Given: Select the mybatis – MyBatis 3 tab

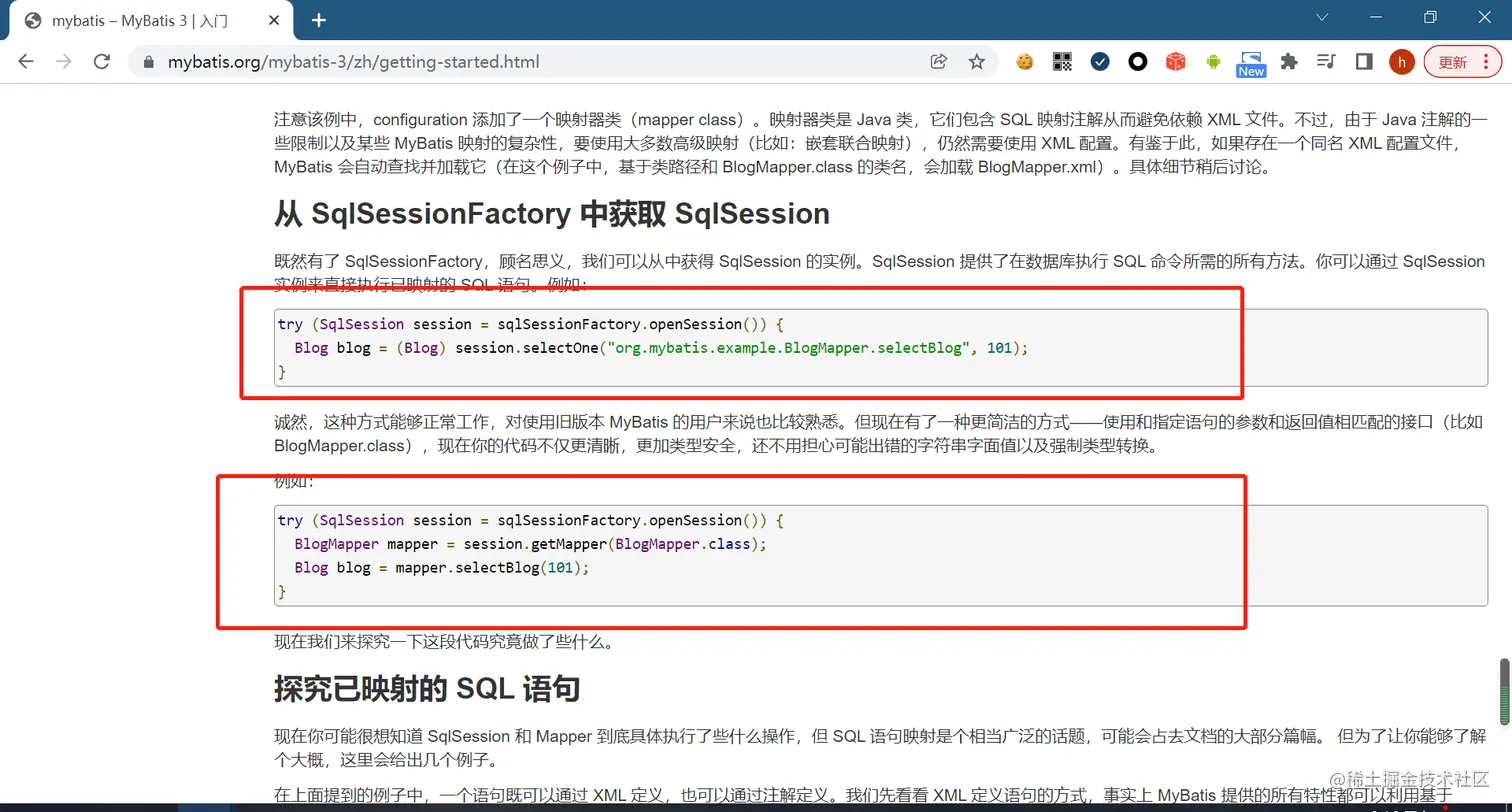Looking at the screenshot, I should pos(152,21).
